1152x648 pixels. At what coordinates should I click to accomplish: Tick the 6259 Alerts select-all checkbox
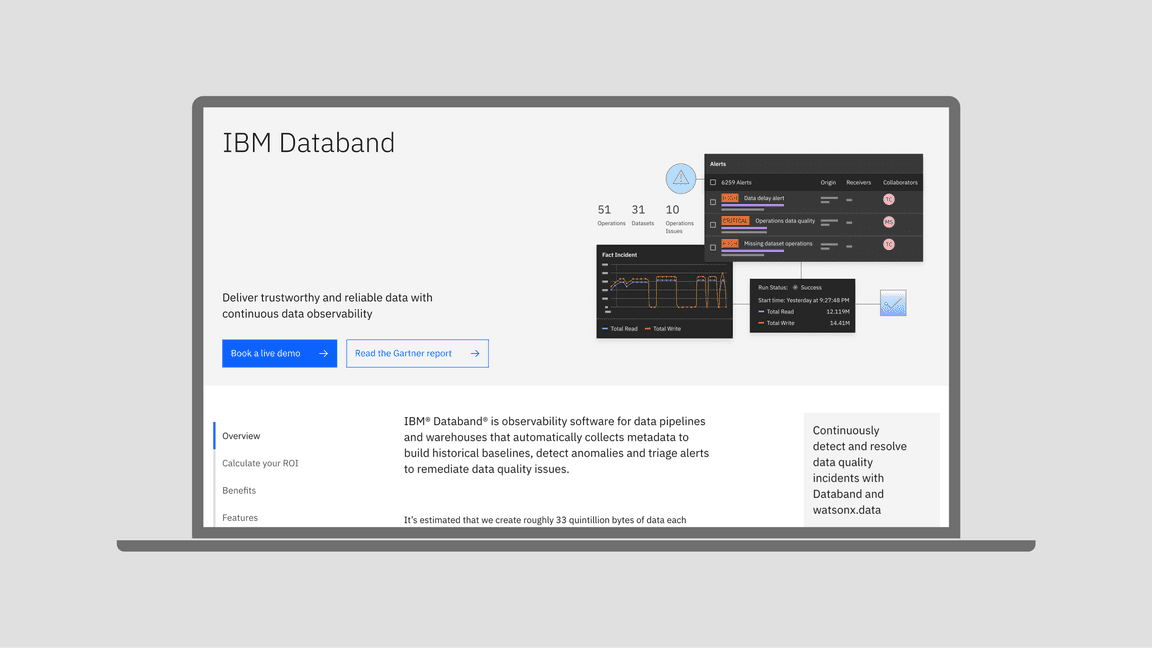click(x=713, y=183)
